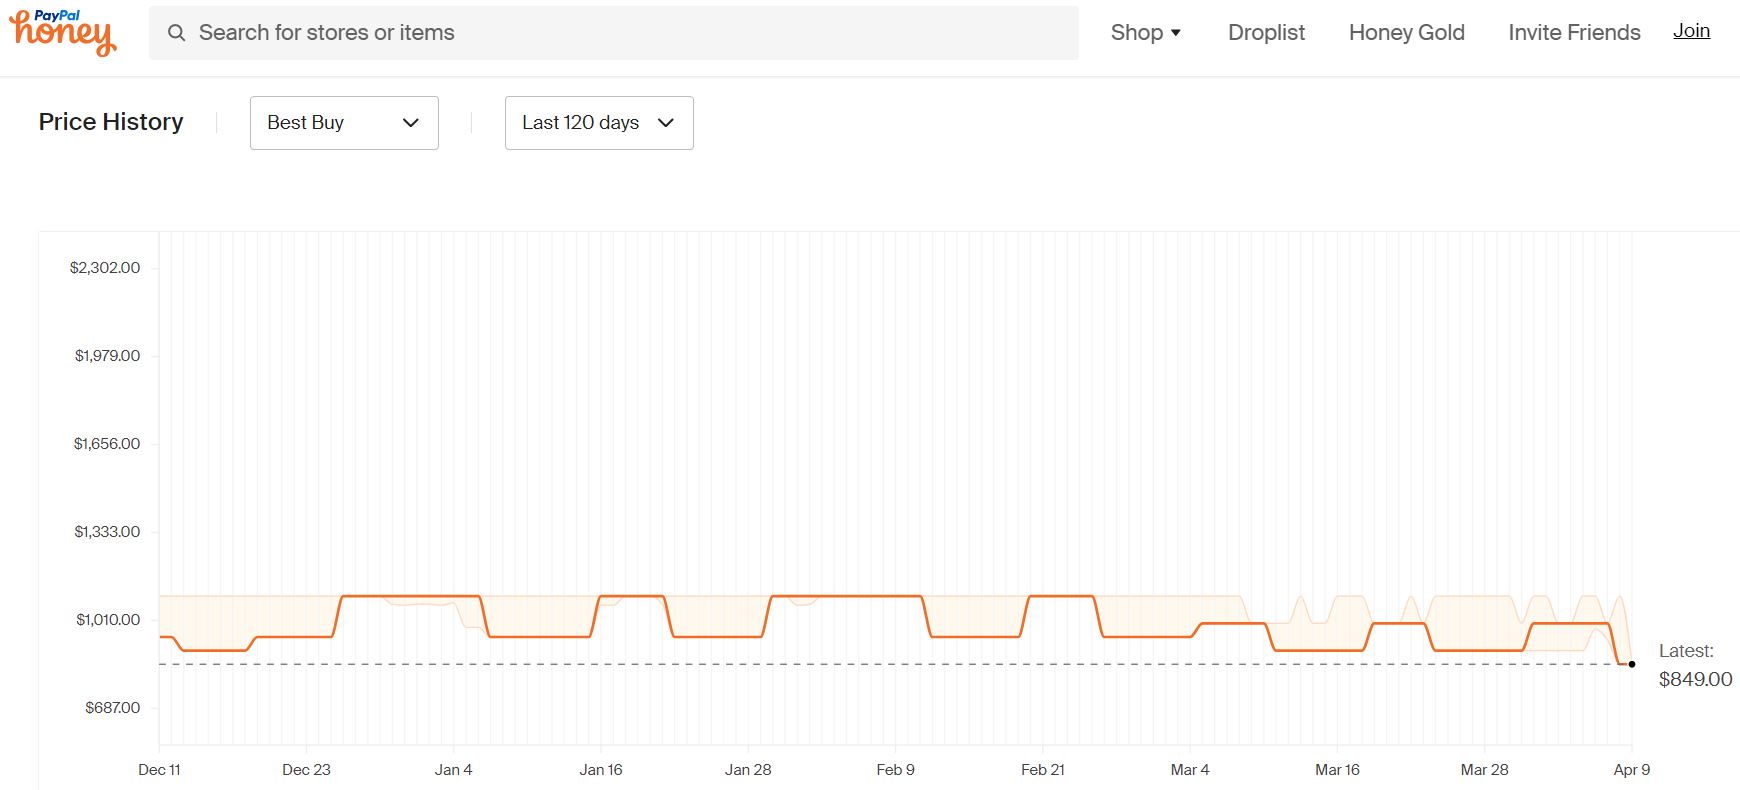
Task: Pick the Feb 9 date marker
Action: (895, 769)
